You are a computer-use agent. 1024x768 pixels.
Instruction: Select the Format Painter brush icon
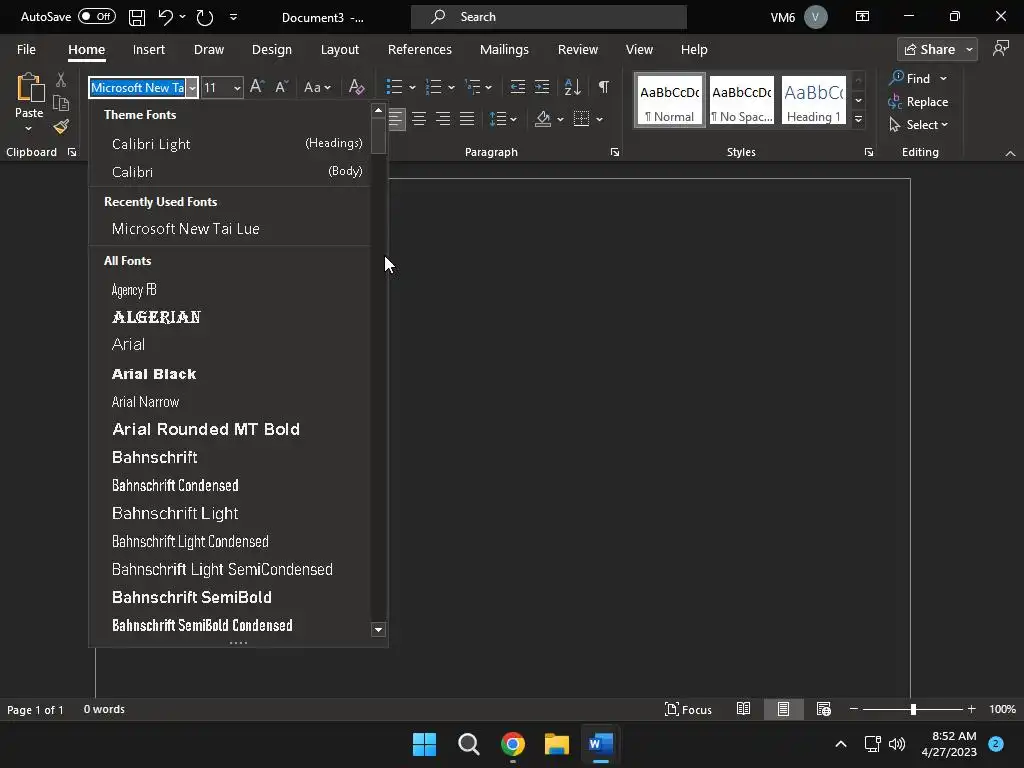point(61,126)
